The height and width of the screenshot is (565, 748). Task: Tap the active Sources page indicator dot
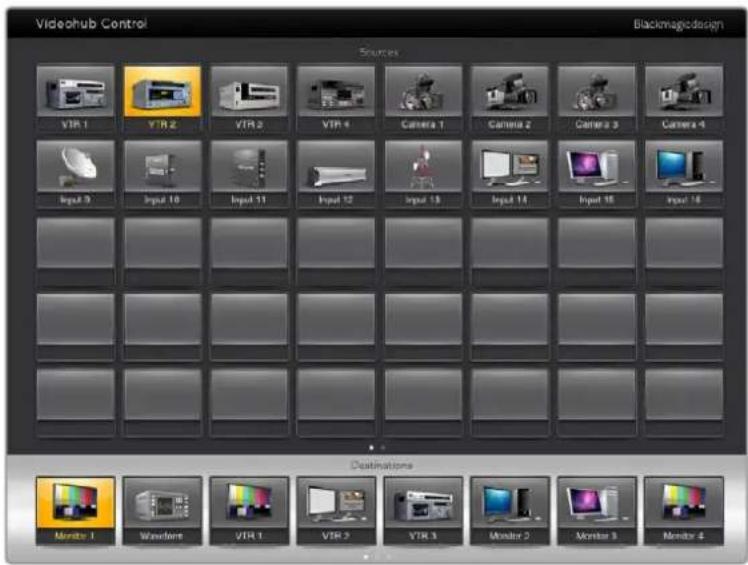(372, 448)
